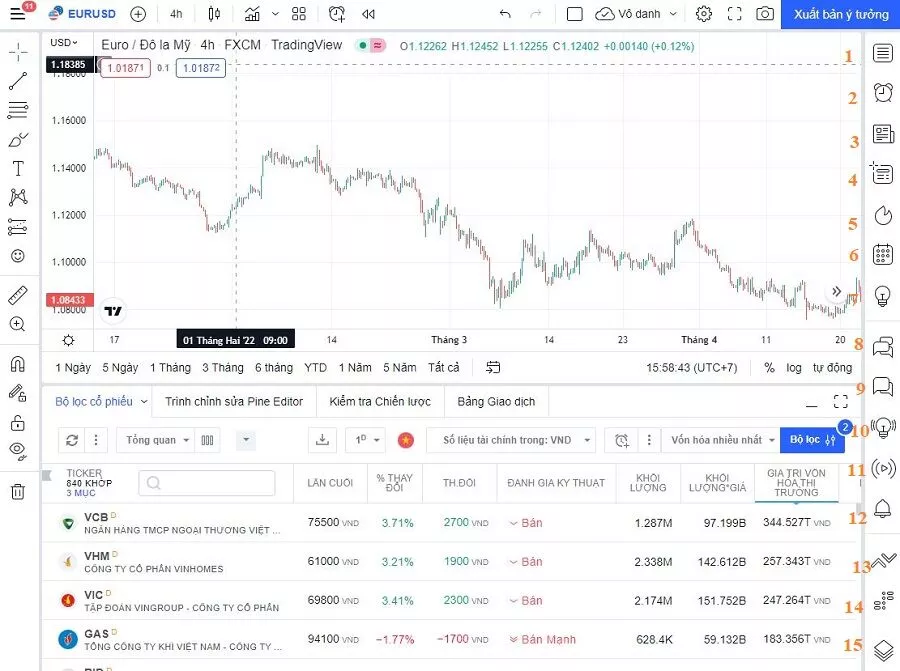Screen dimensions: 900x671
Task: Expand the indicator templates dropdown arrow
Action: (x=276, y=14)
